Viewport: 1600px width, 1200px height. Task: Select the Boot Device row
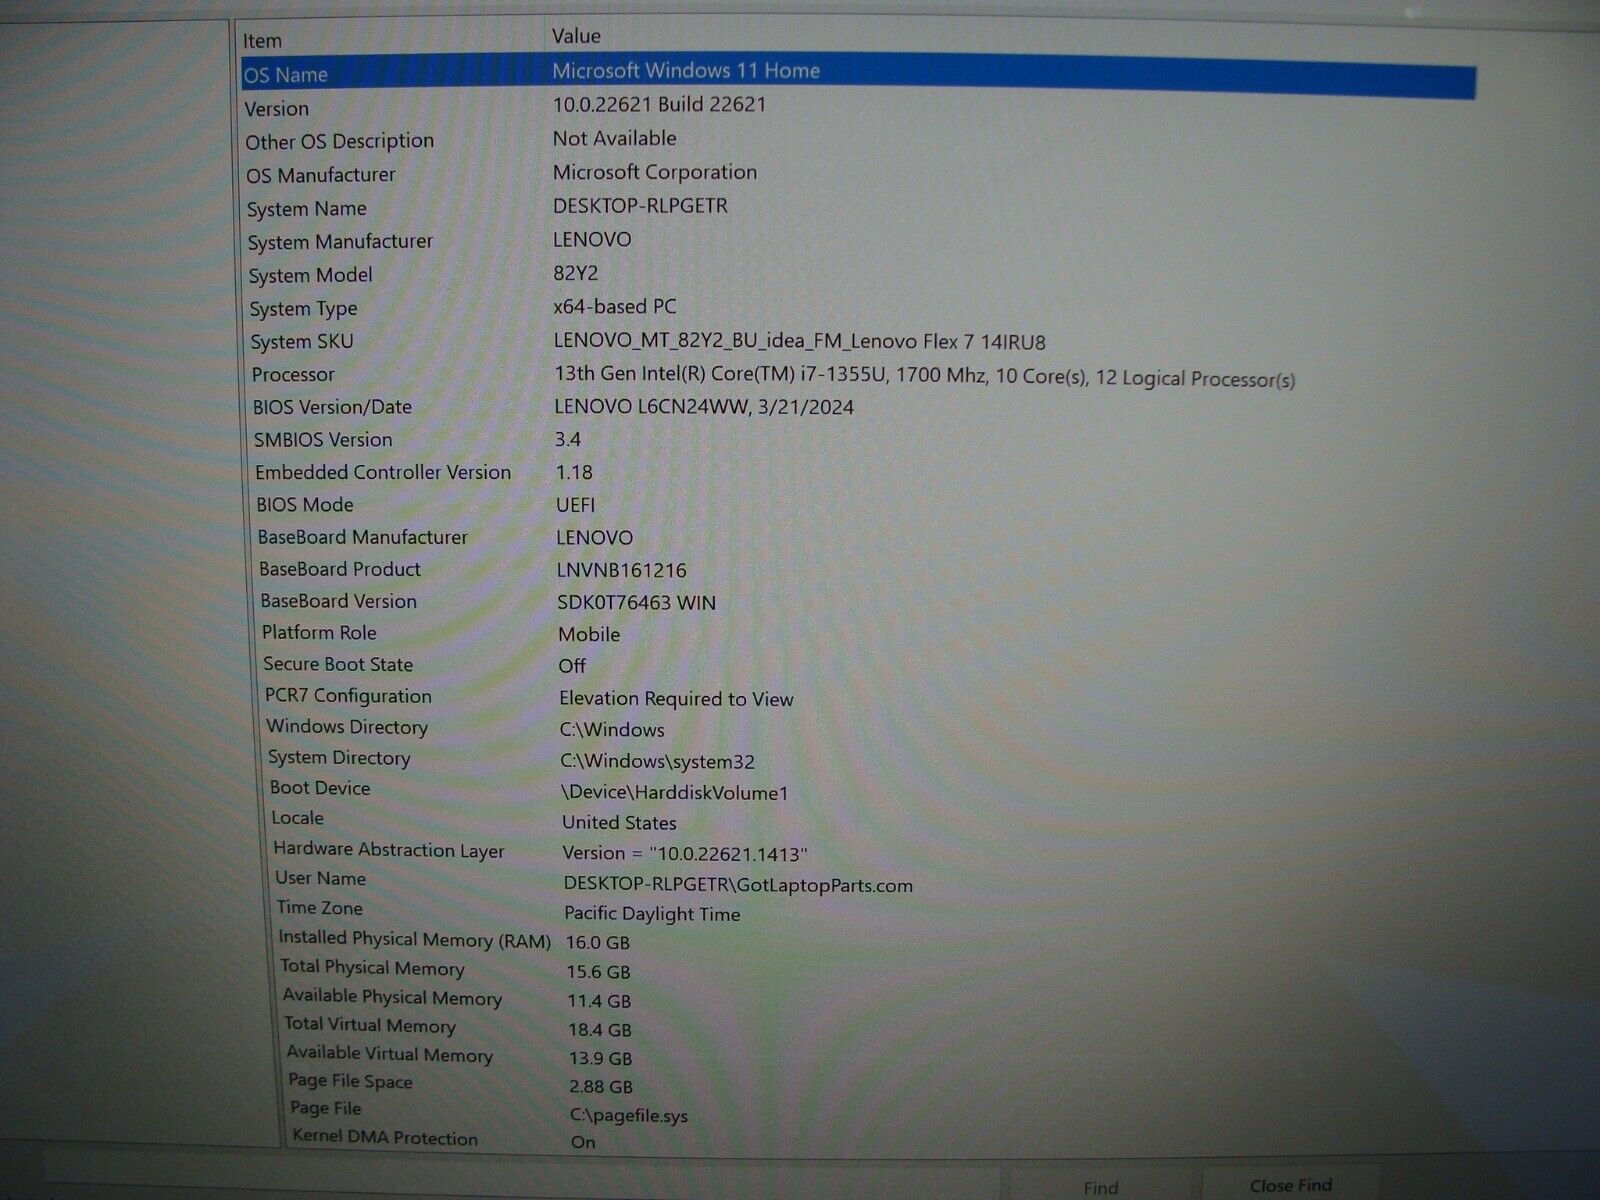point(320,788)
